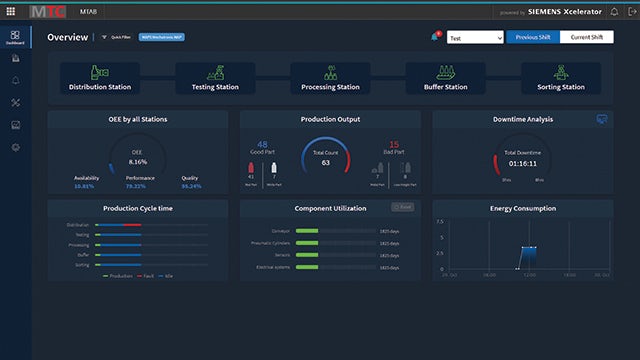Open the Sorting Station card label

561,87
